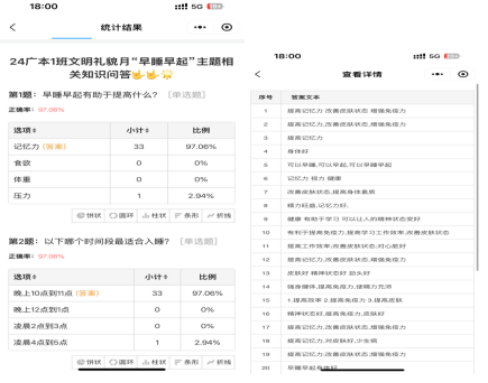Go back from the 统计结果 page

click(13, 27)
